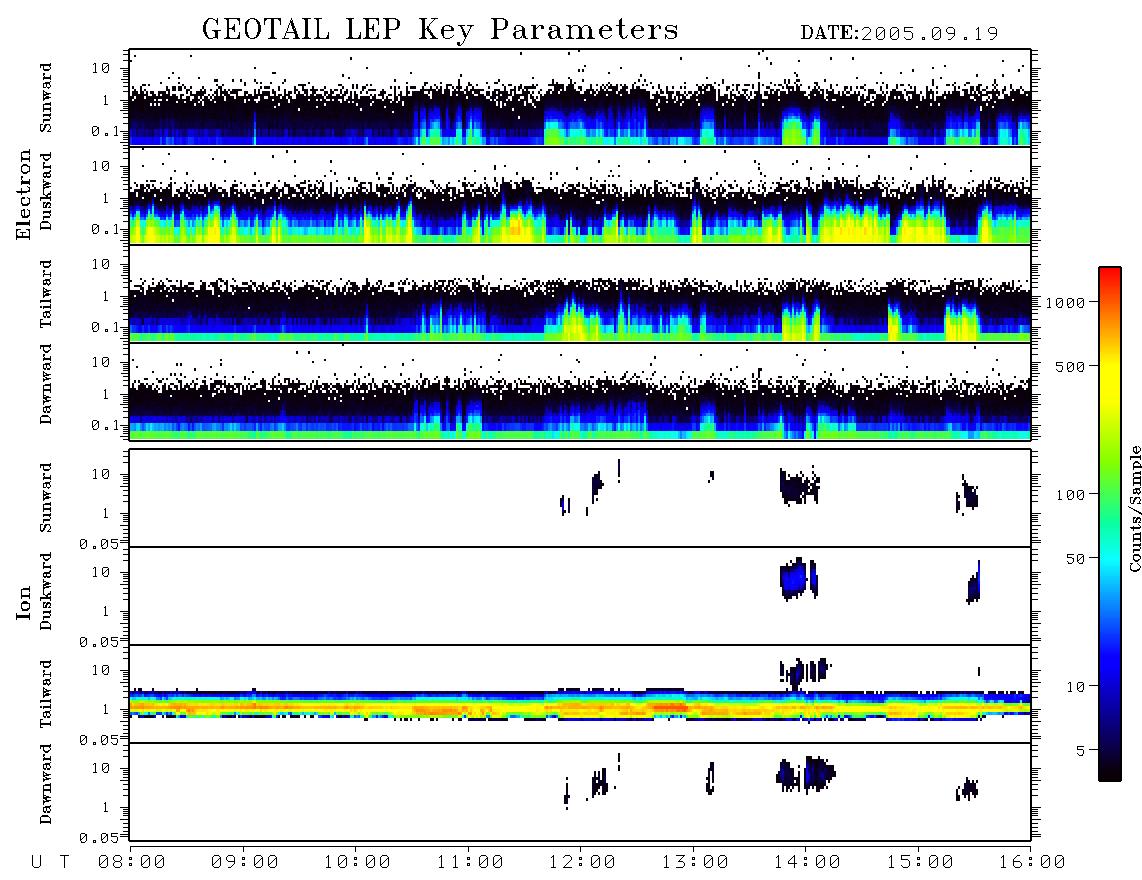1142x880 pixels.
Task: Click the "50" colorbar tick label
Action: 1075,559
